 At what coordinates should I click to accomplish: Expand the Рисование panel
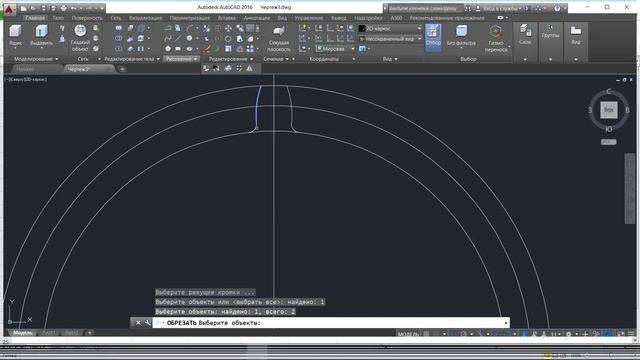(x=181, y=59)
